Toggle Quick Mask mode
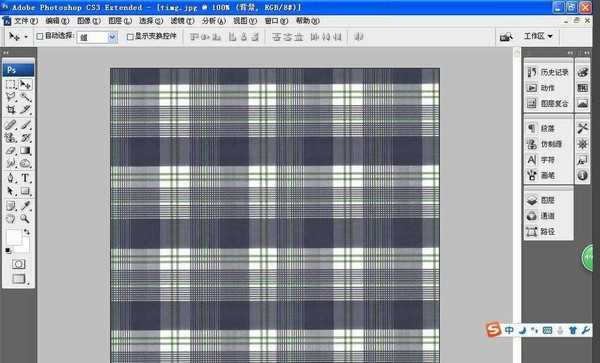 coord(18,264)
